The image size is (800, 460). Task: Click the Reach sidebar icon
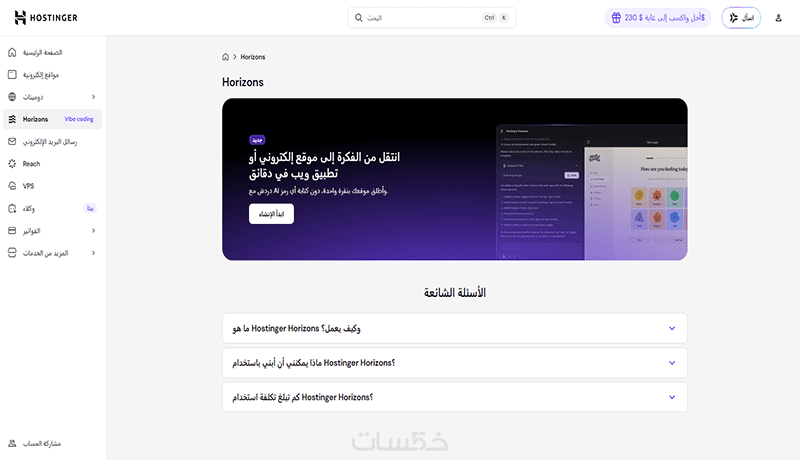(12, 164)
